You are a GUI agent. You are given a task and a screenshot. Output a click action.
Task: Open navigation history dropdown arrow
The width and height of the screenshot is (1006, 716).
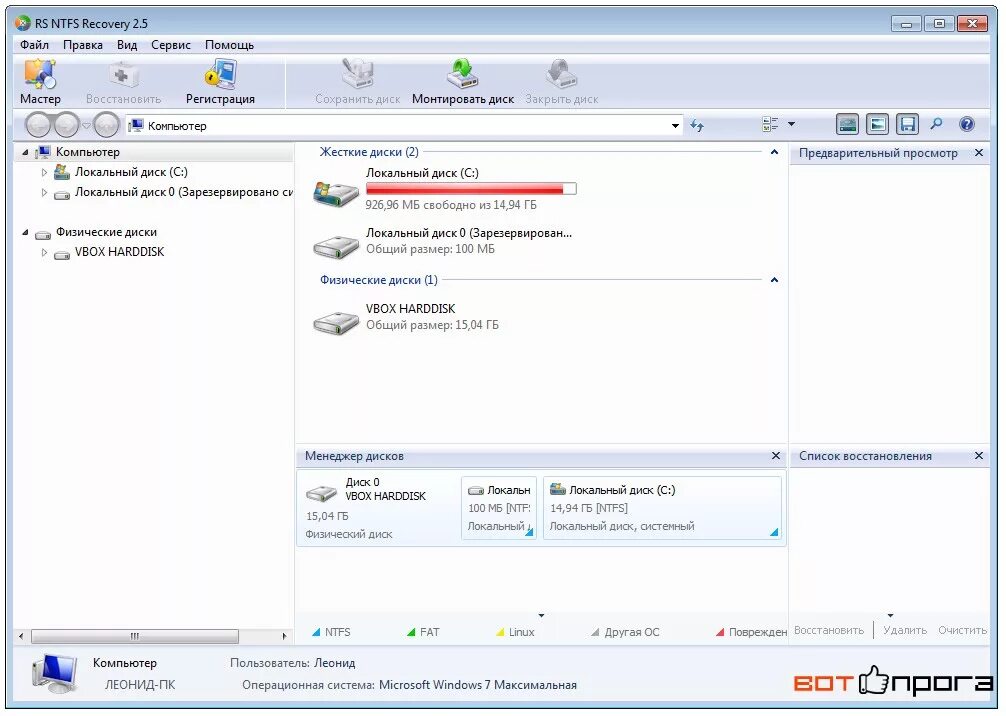(x=86, y=125)
